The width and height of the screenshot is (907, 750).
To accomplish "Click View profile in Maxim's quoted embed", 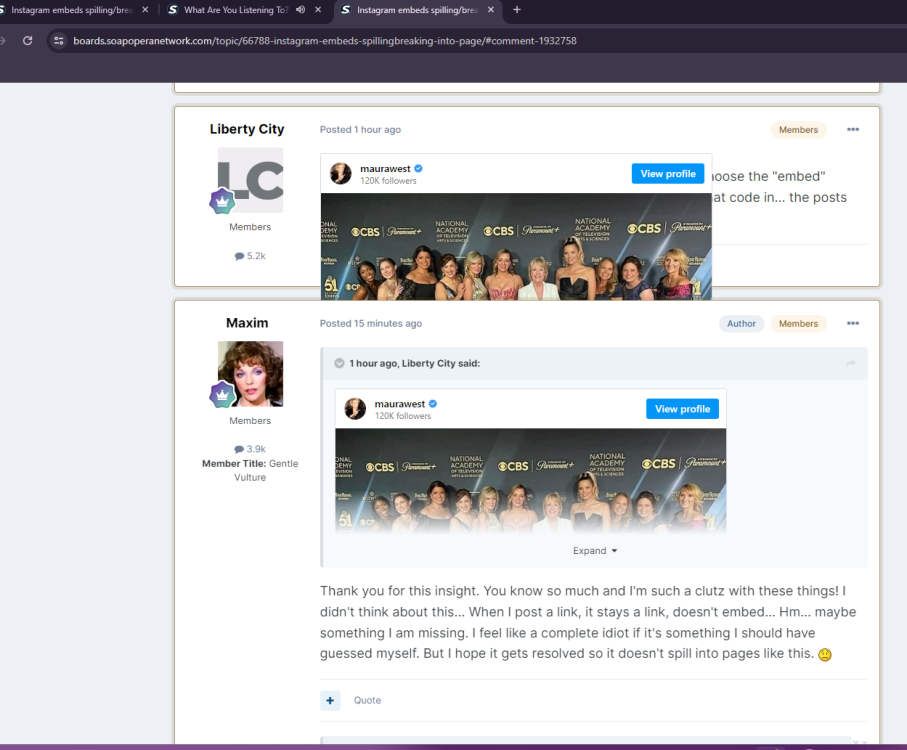I will click(x=681, y=409).
